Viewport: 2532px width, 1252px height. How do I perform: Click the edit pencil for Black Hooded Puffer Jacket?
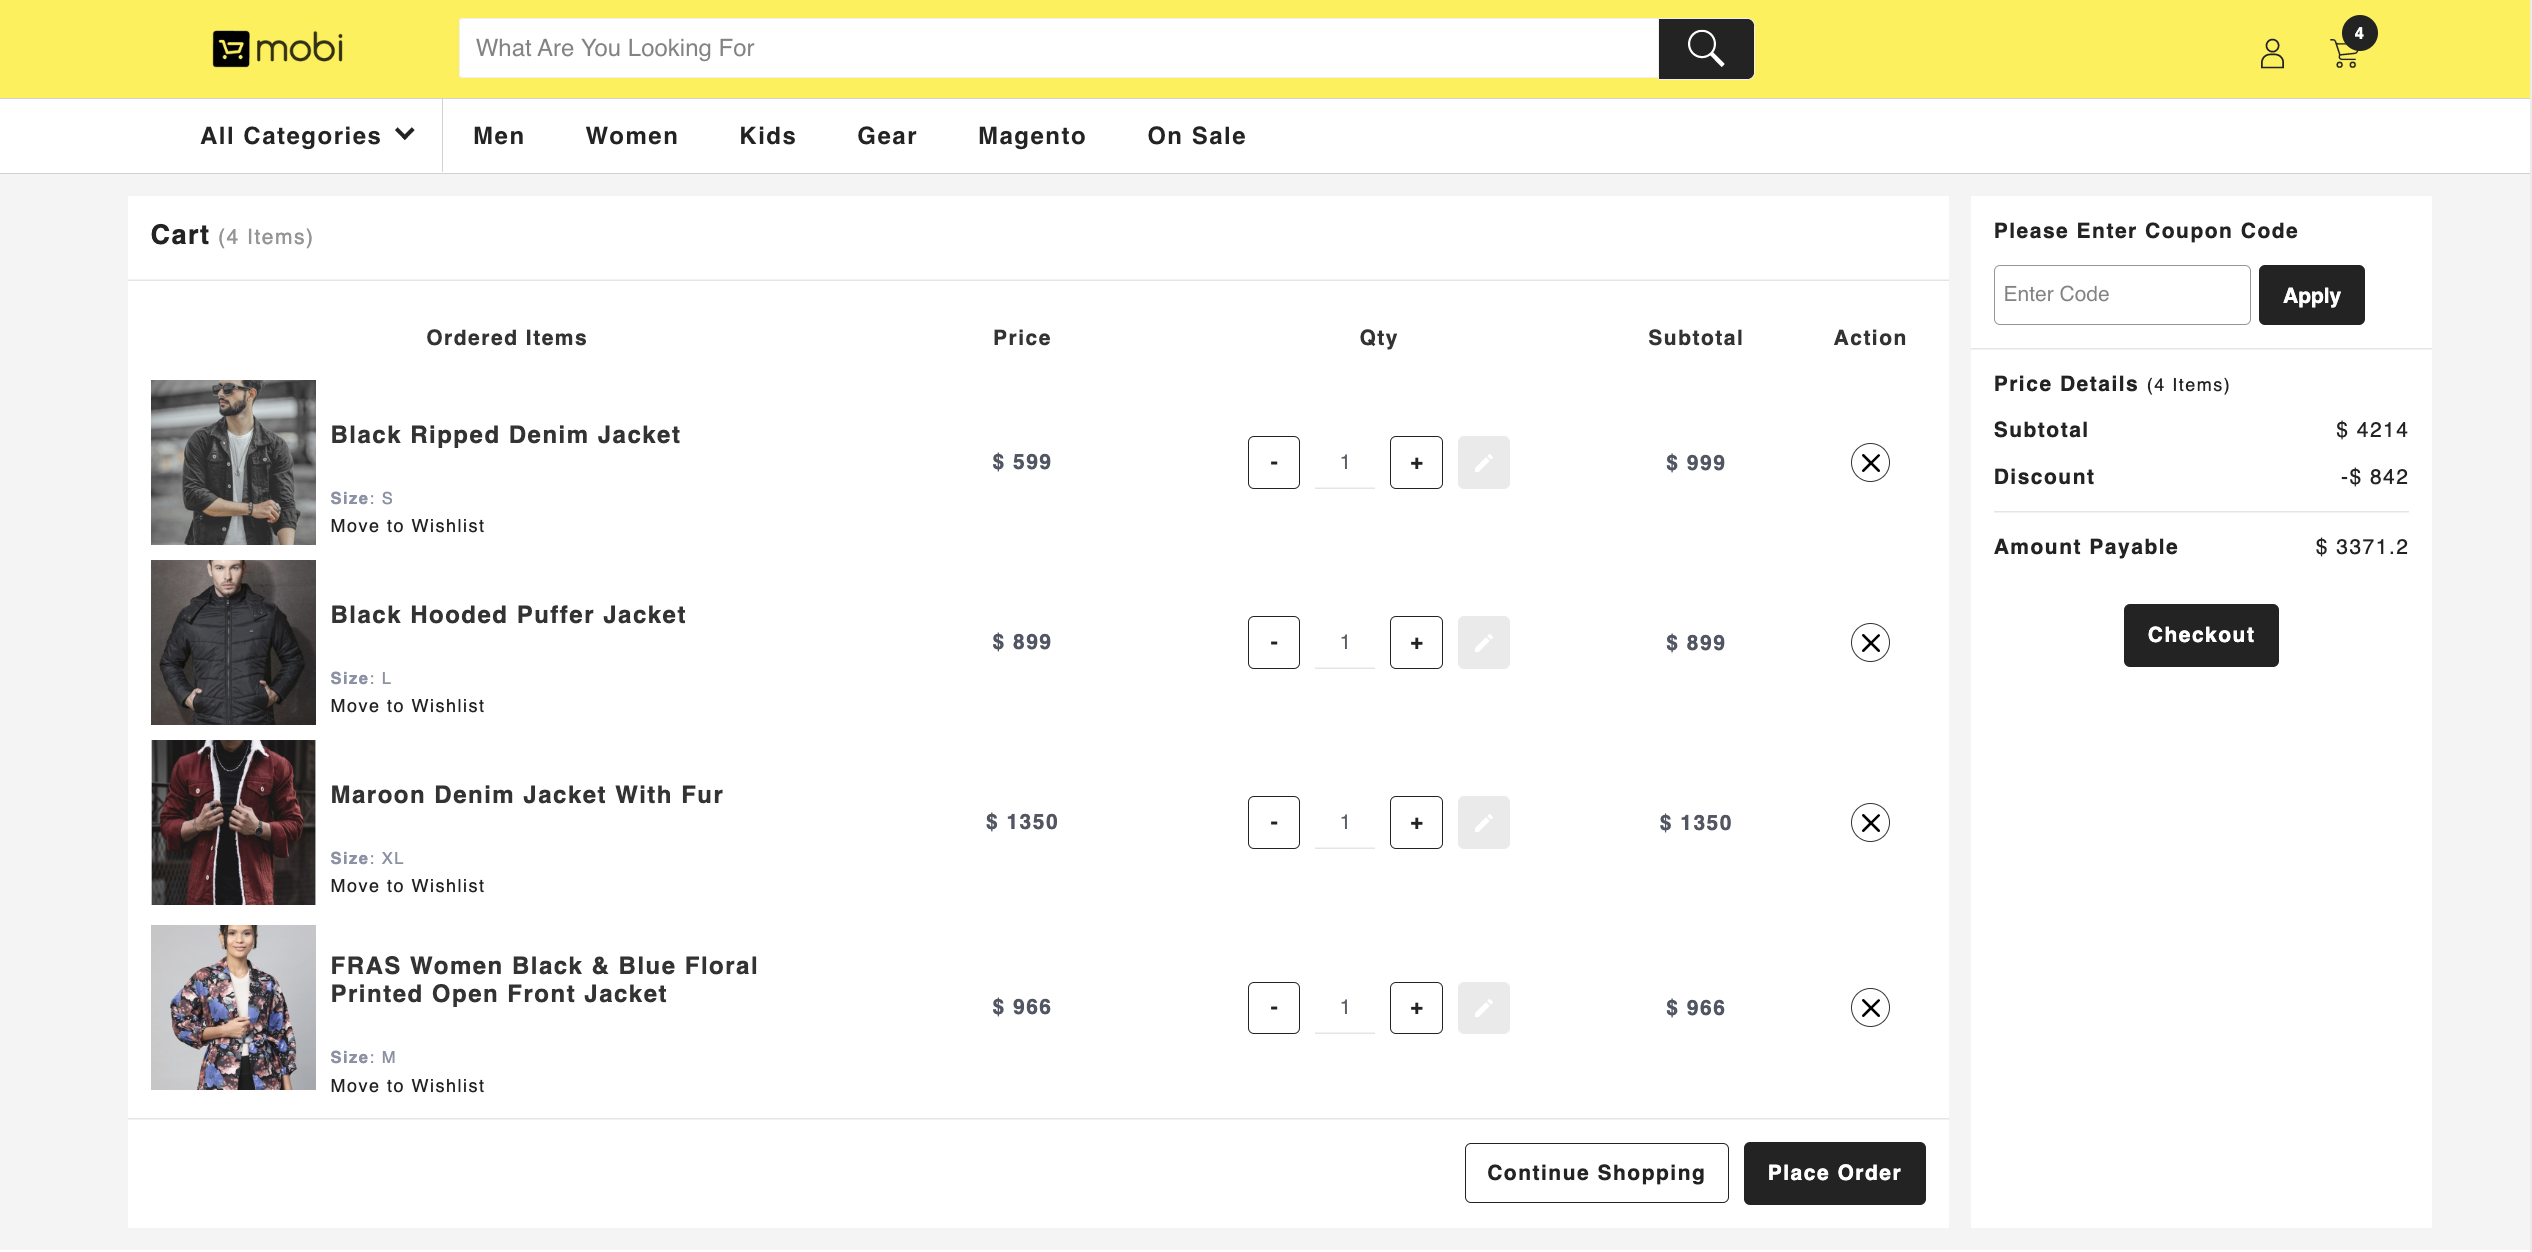coord(1484,642)
